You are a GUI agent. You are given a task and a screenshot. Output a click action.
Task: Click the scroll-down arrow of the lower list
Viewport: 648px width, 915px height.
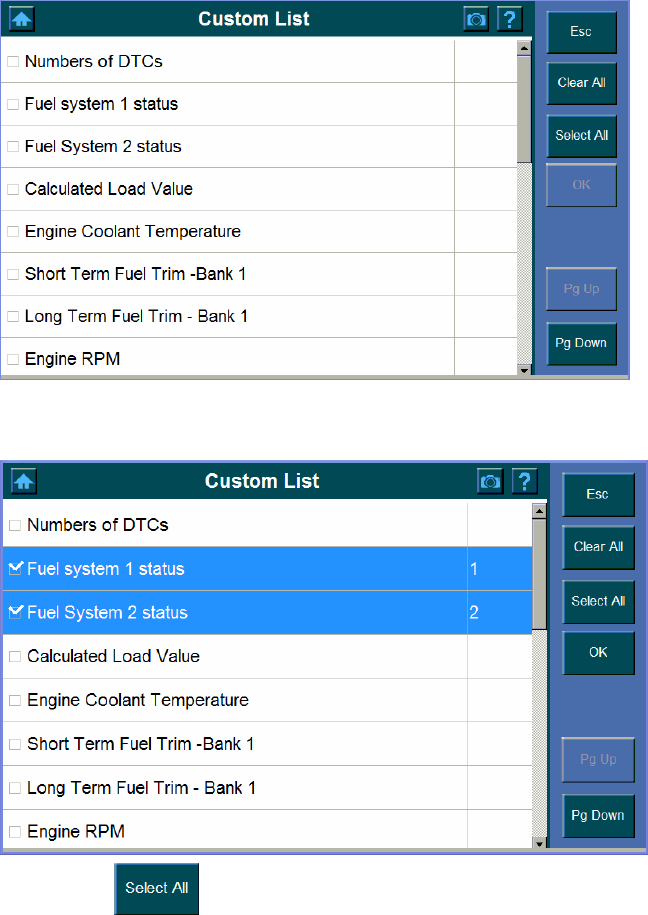pyautogui.click(x=540, y=842)
